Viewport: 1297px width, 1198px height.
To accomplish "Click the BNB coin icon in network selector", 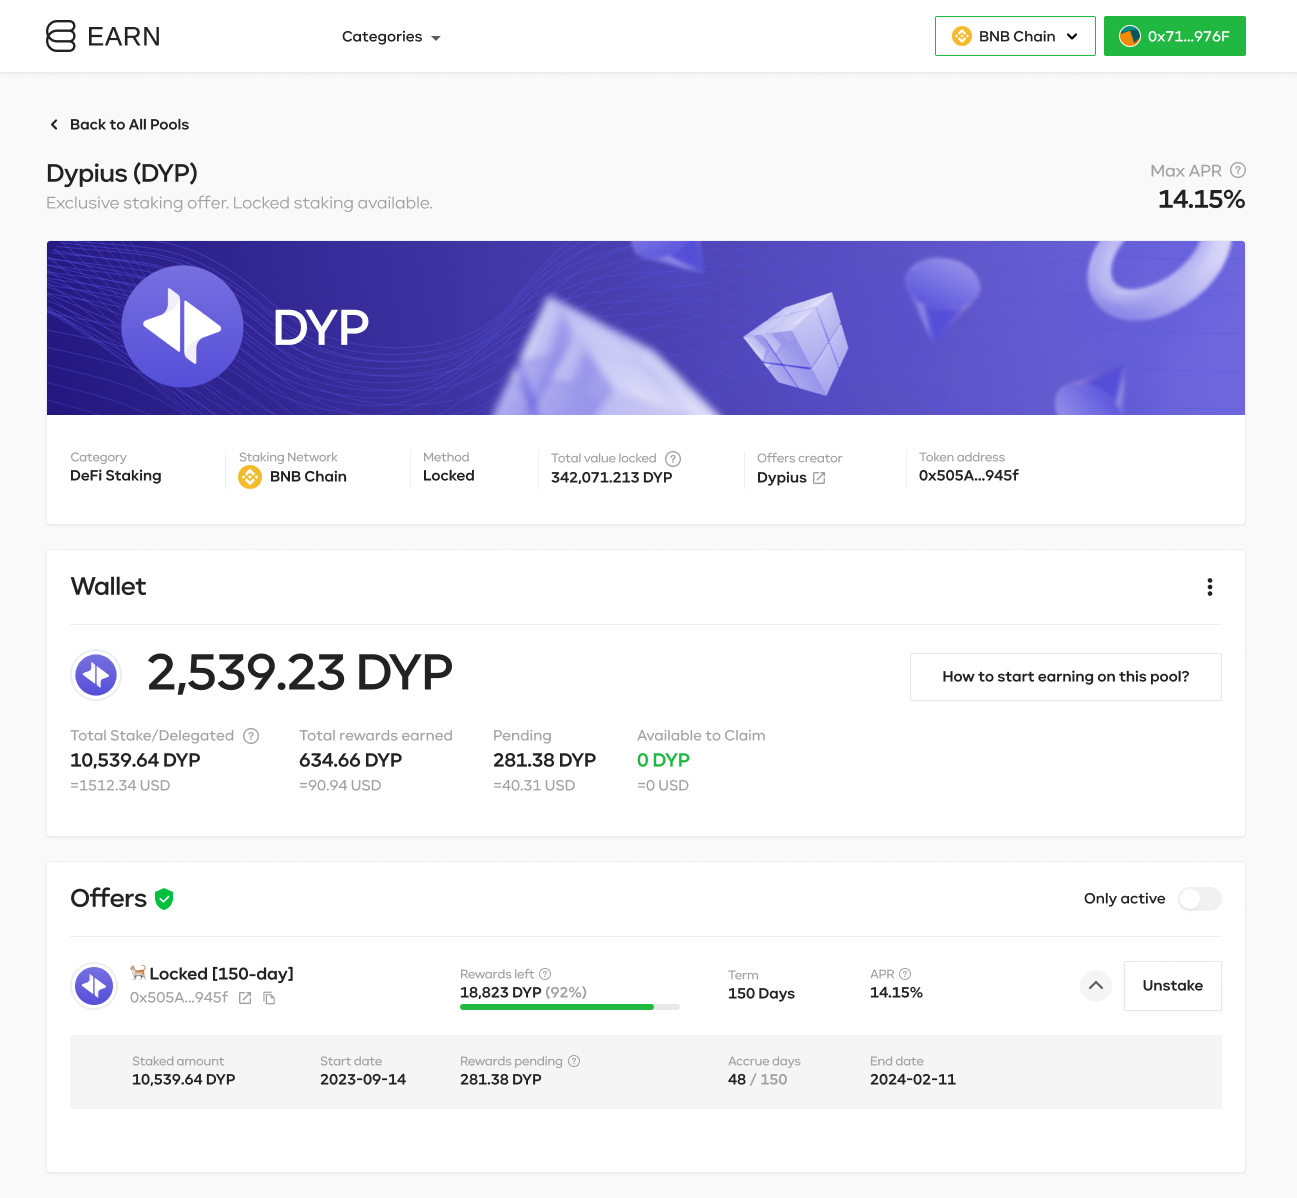I will [962, 36].
